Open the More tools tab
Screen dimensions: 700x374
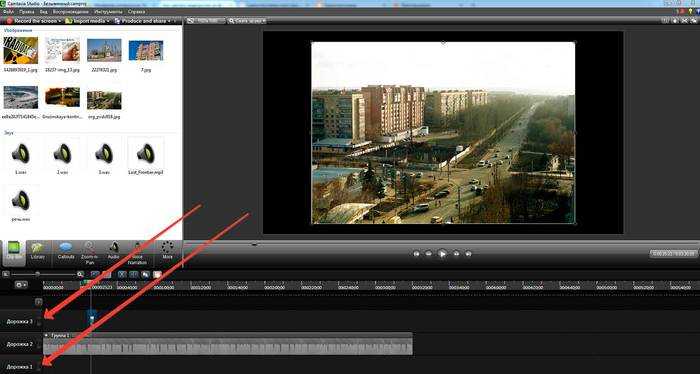167,251
